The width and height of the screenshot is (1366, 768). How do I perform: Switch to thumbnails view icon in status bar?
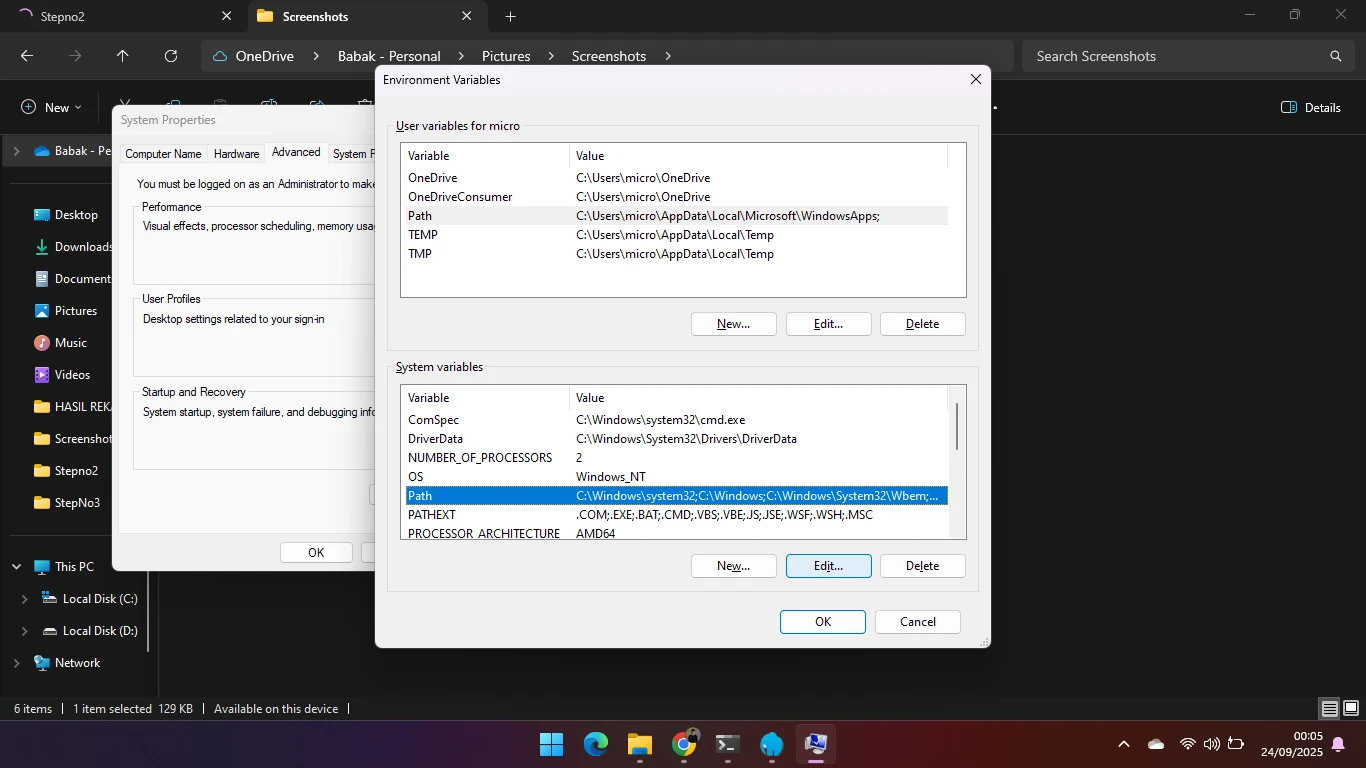click(1351, 709)
